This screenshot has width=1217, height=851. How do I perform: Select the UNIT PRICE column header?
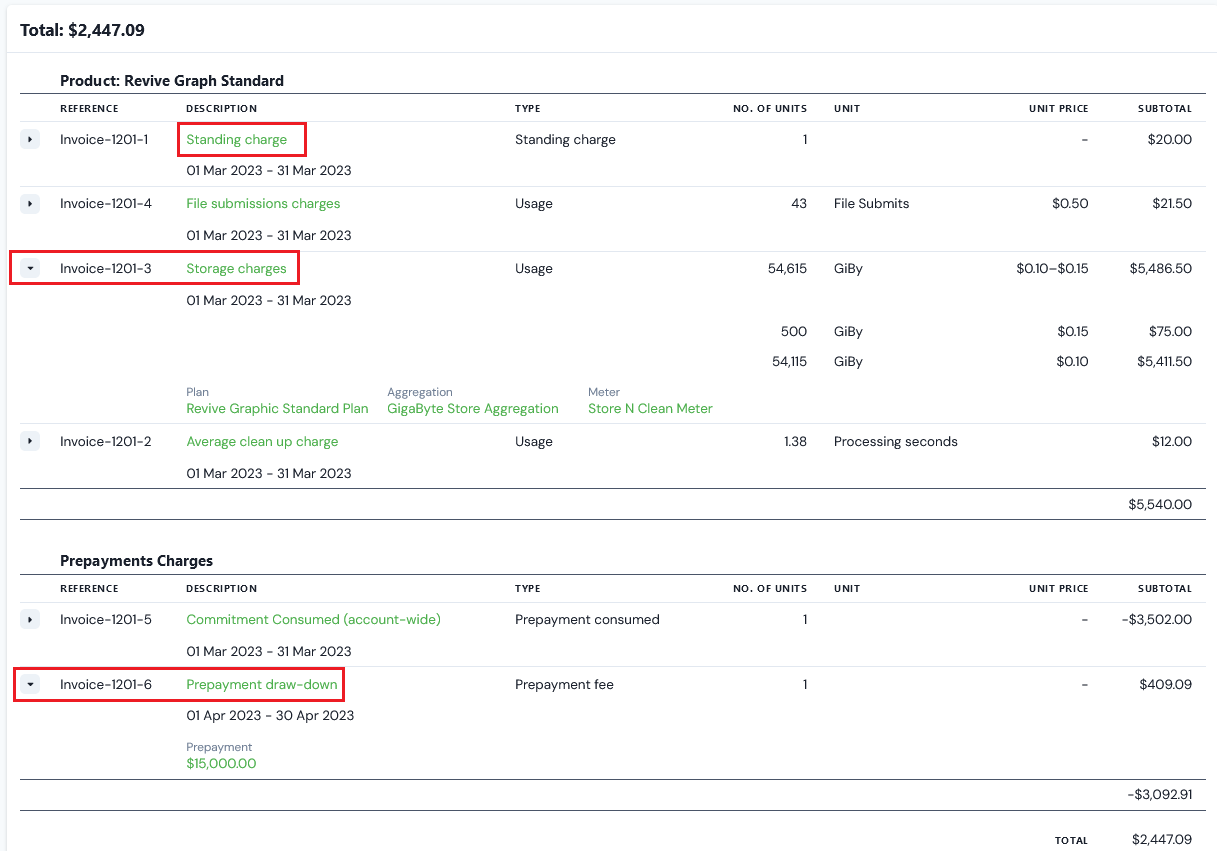(x=1059, y=108)
